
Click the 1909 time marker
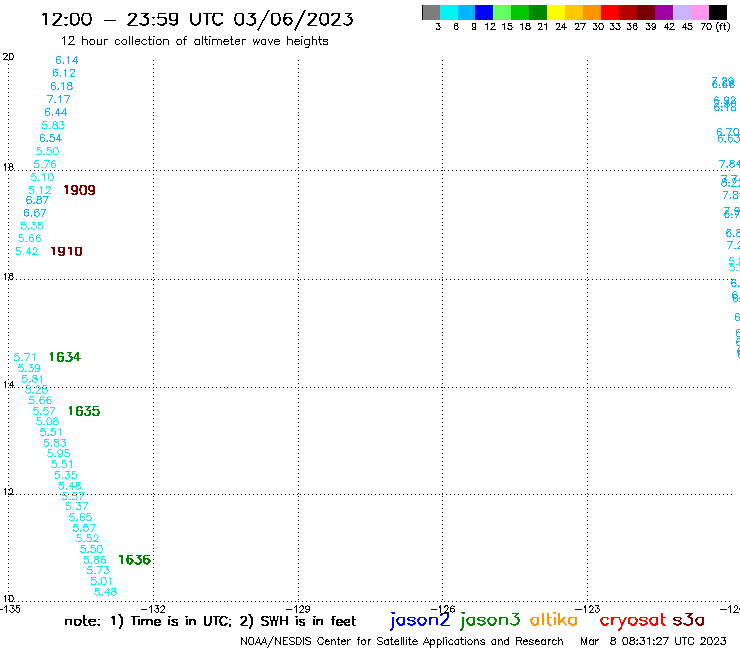click(79, 190)
